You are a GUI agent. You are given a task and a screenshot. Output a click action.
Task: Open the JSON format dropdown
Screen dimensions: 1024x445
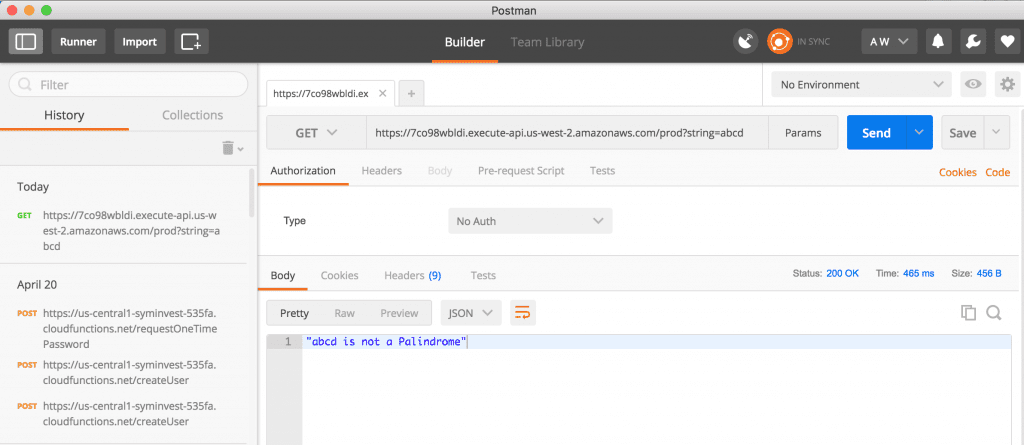tap(471, 313)
